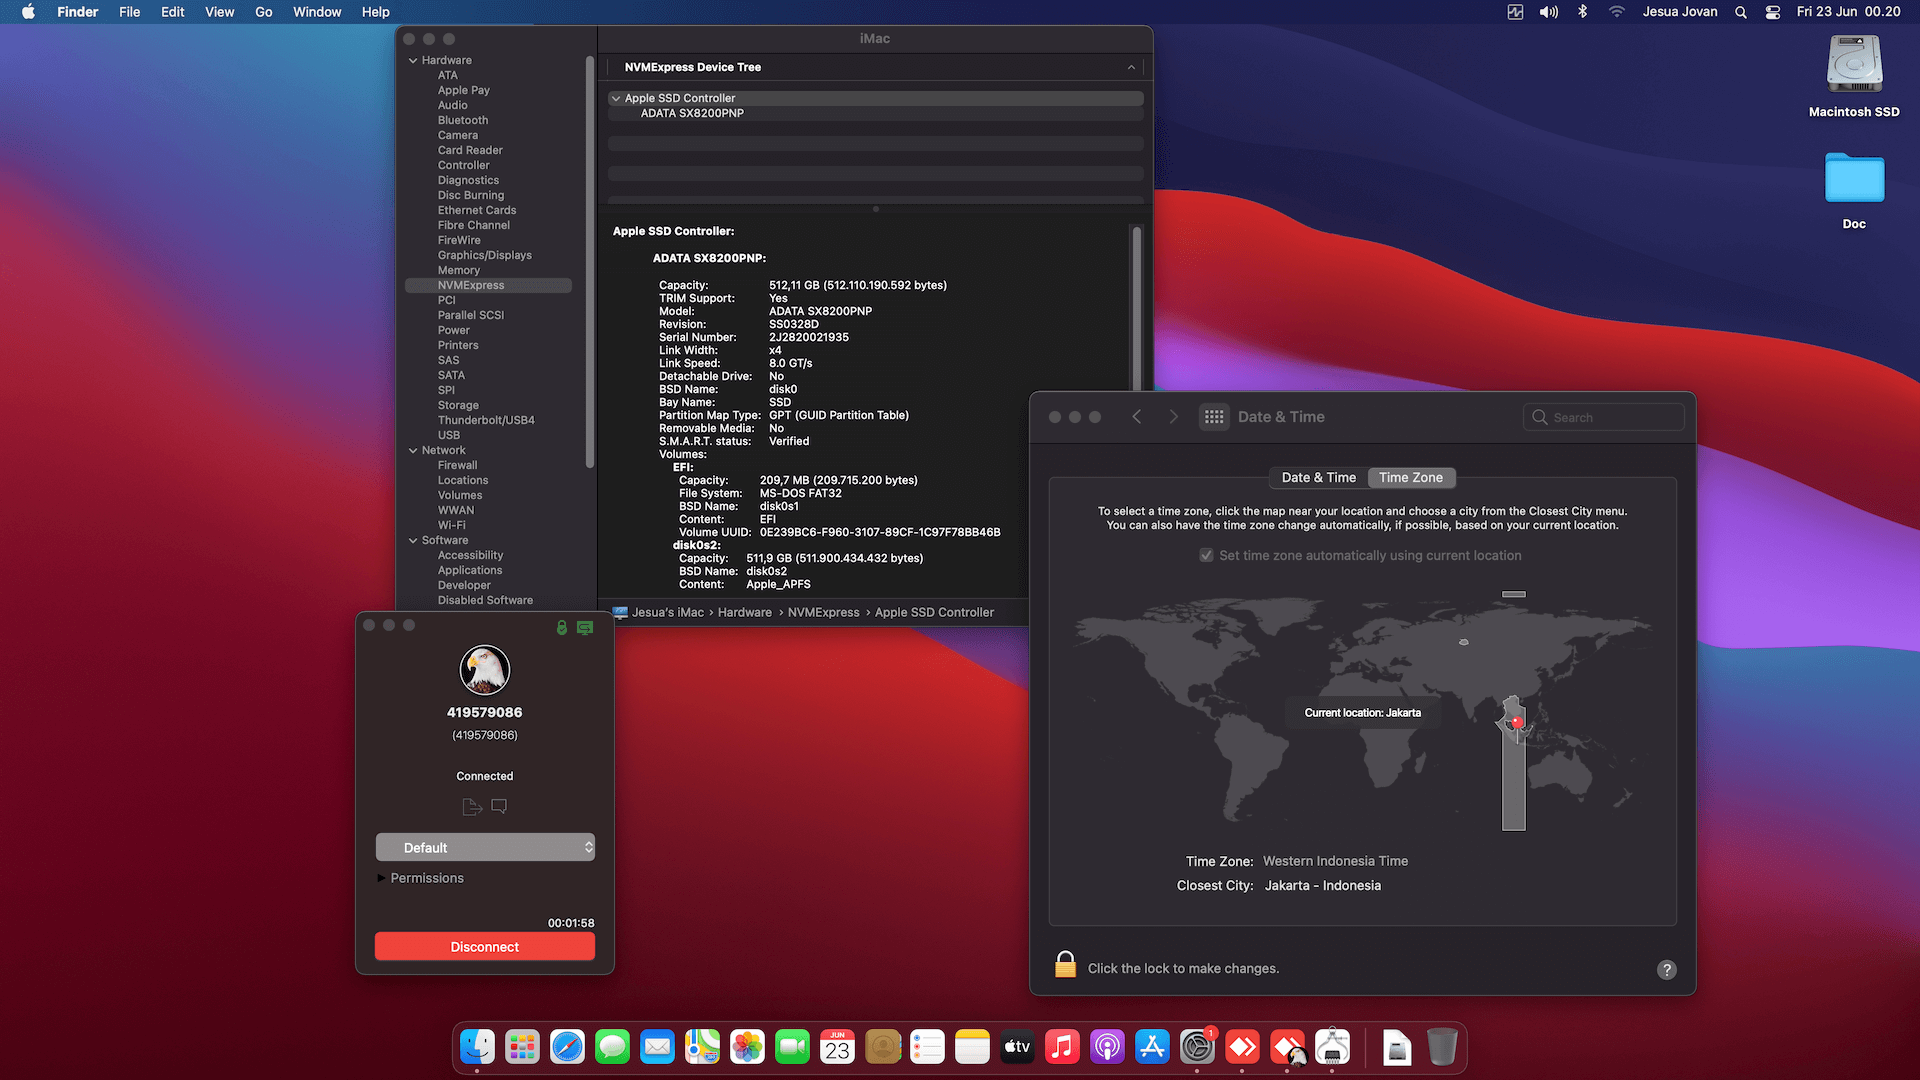Open the Apple menu

coord(28,12)
